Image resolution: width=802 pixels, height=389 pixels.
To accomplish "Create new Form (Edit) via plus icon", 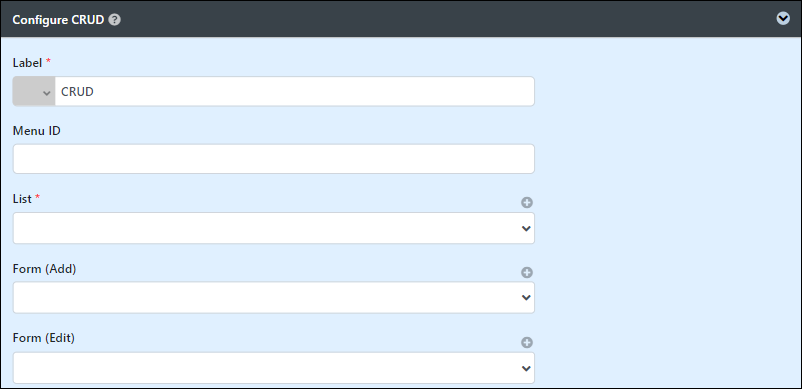I will tap(527, 342).
